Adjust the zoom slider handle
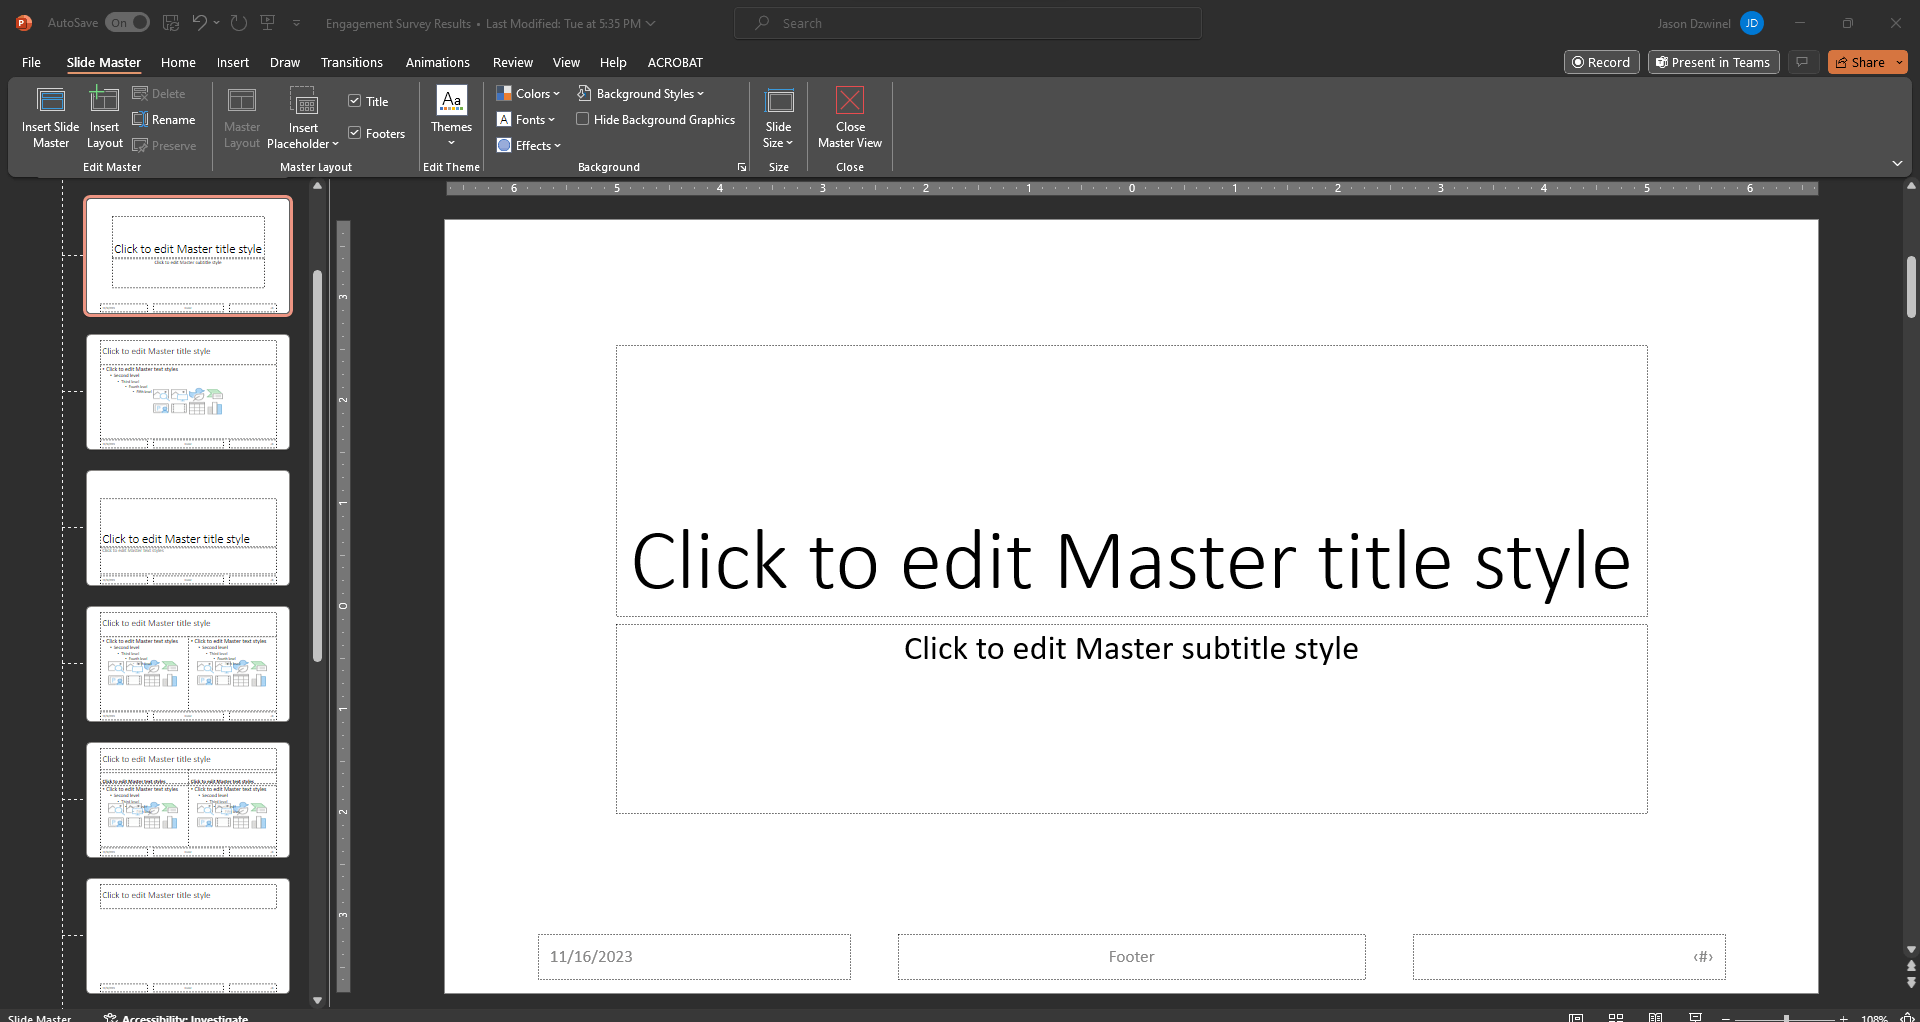This screenshot has height=1022, width=1920. coord(1786,1018)
